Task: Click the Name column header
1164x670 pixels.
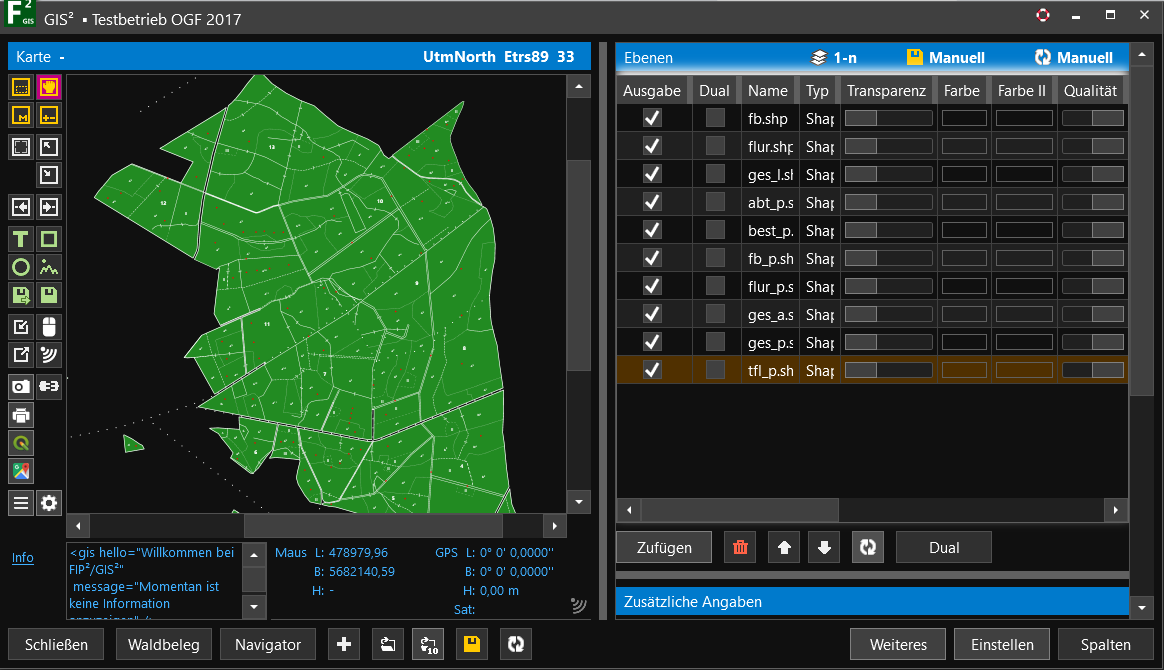Action: [767, 91]
